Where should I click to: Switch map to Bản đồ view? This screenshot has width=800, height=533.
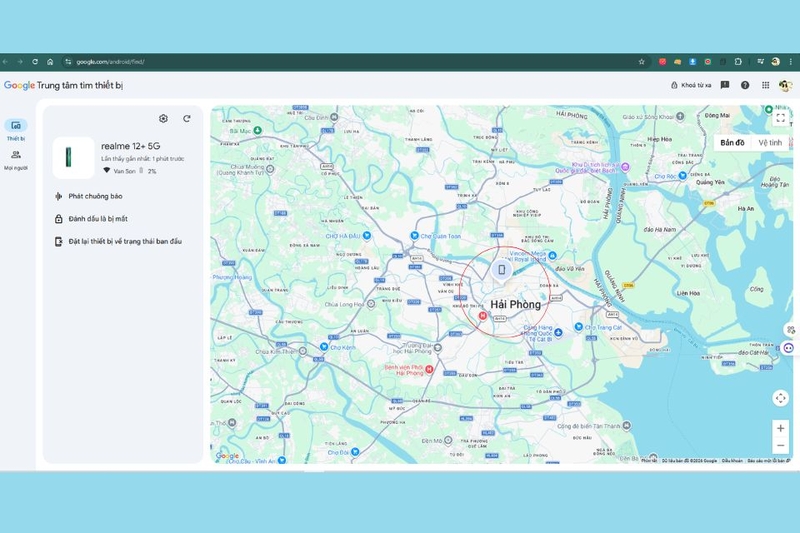(732, 143)
